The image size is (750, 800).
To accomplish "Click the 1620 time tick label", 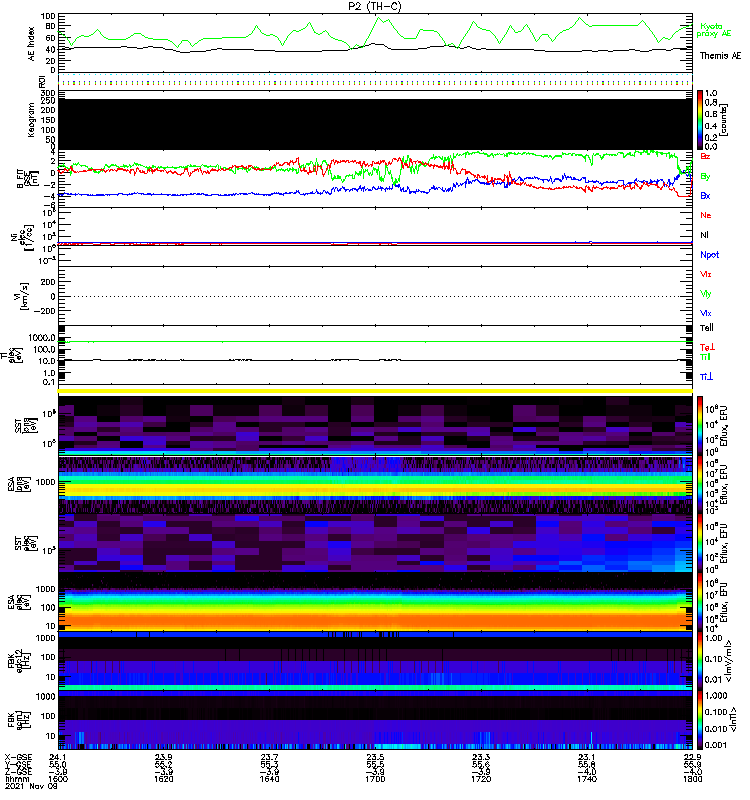I will (164, 779).
